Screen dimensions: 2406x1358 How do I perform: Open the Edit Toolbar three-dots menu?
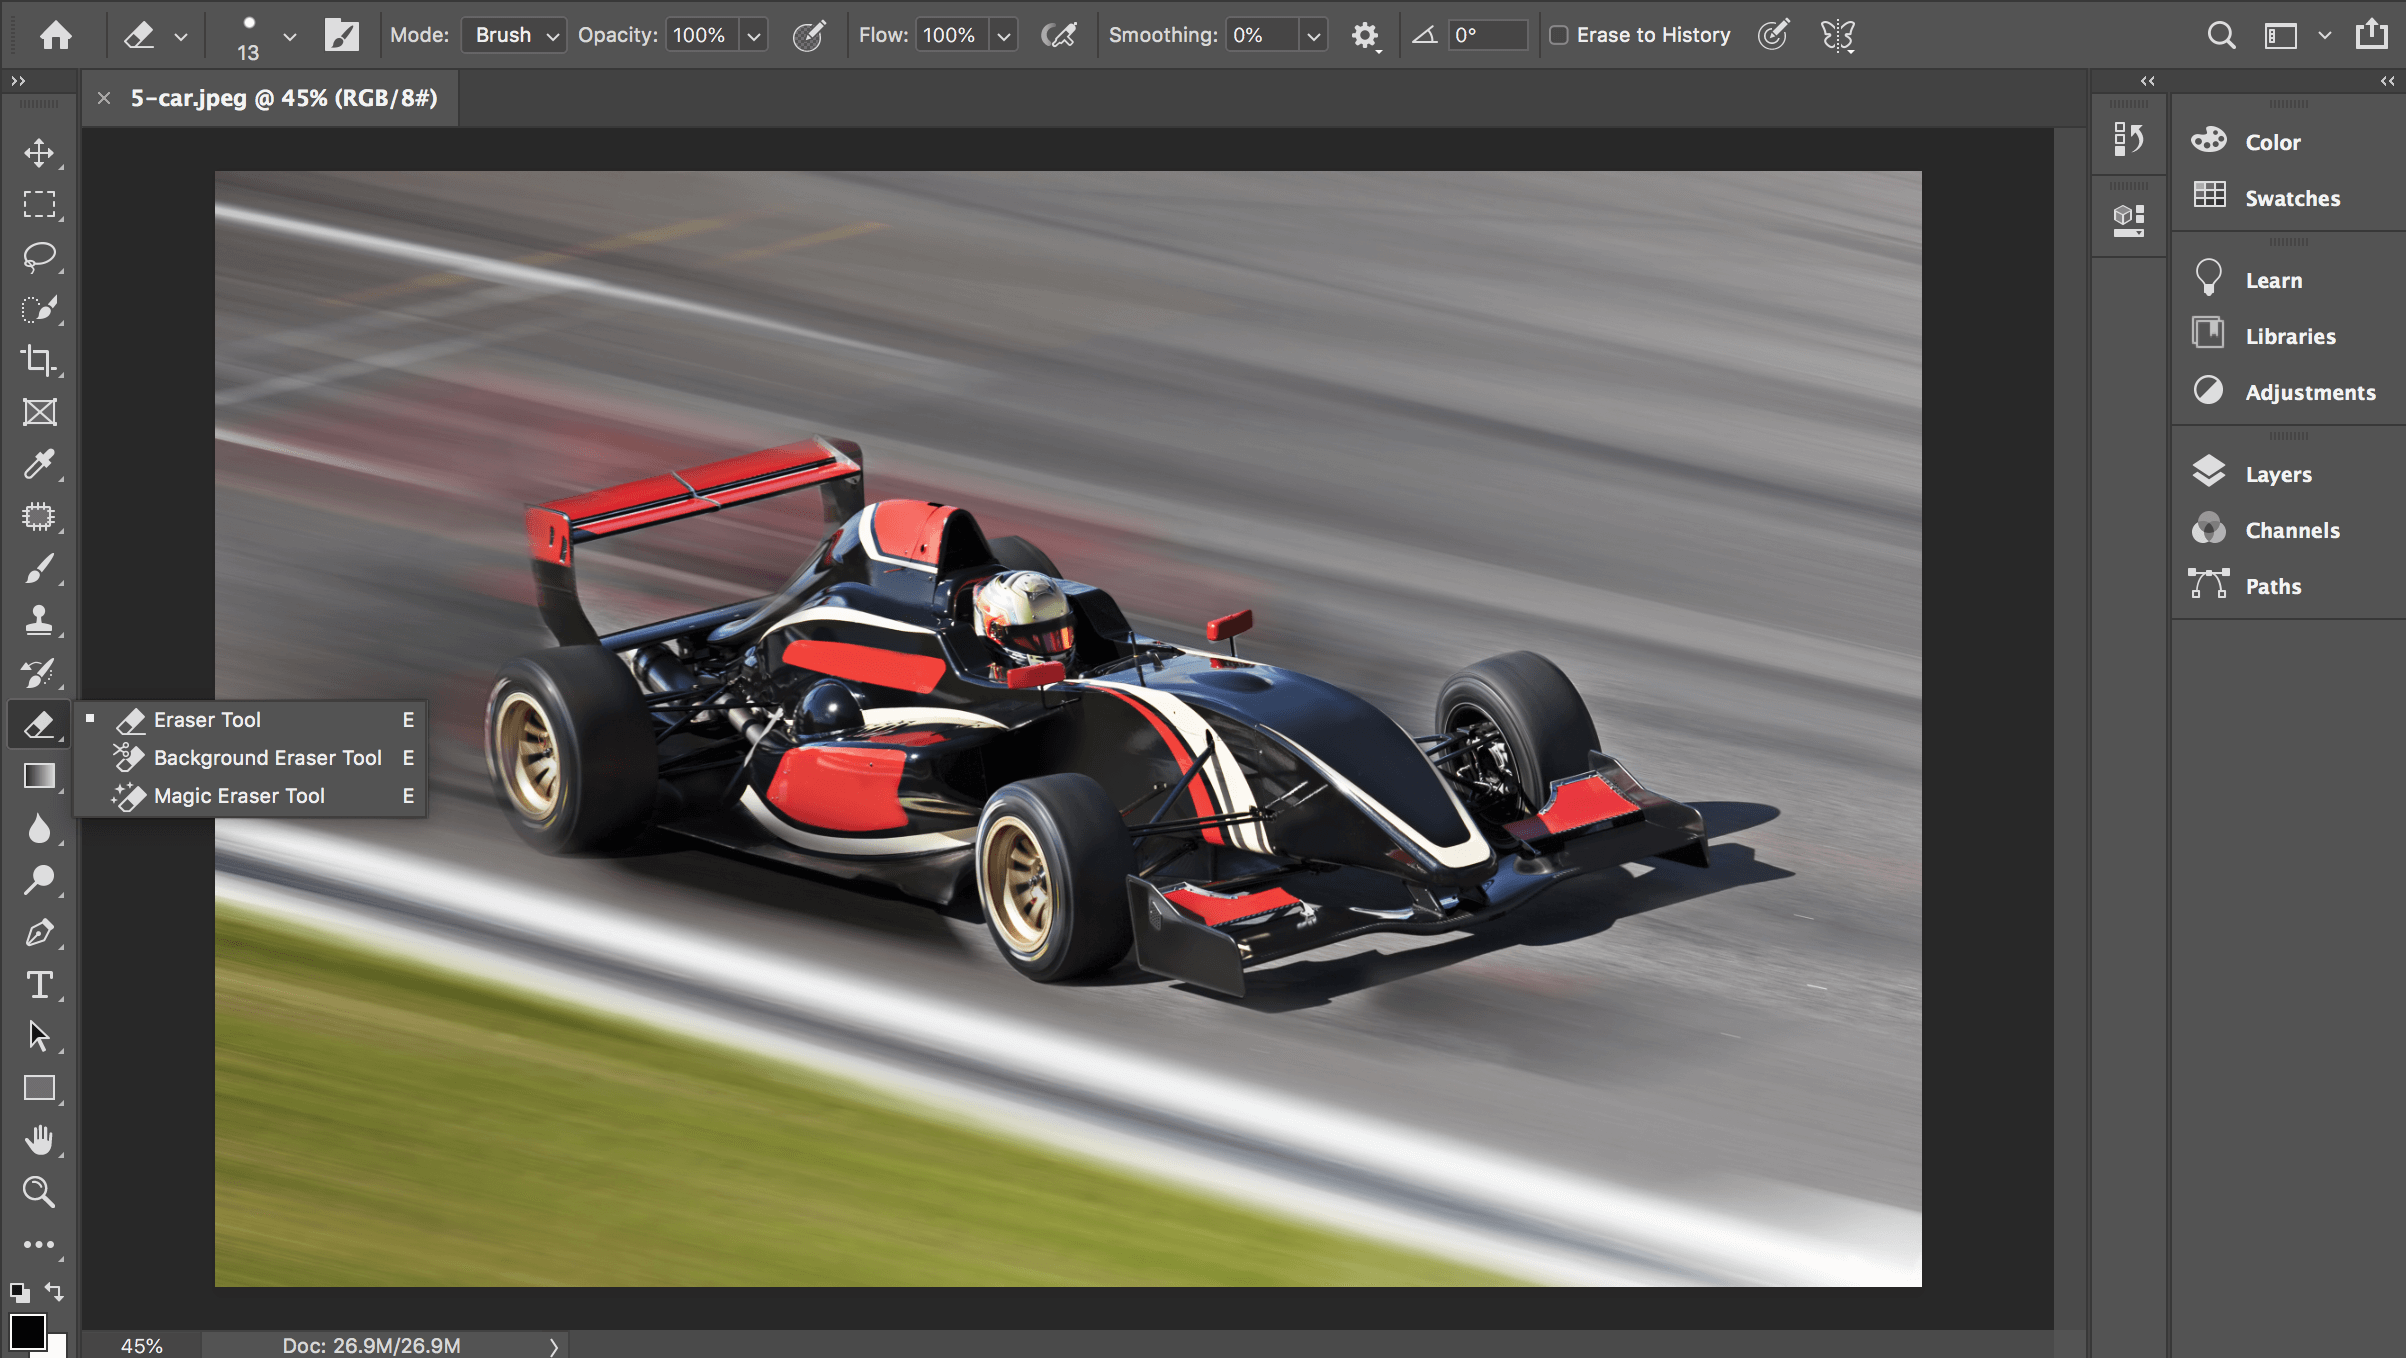(39, 1244)
